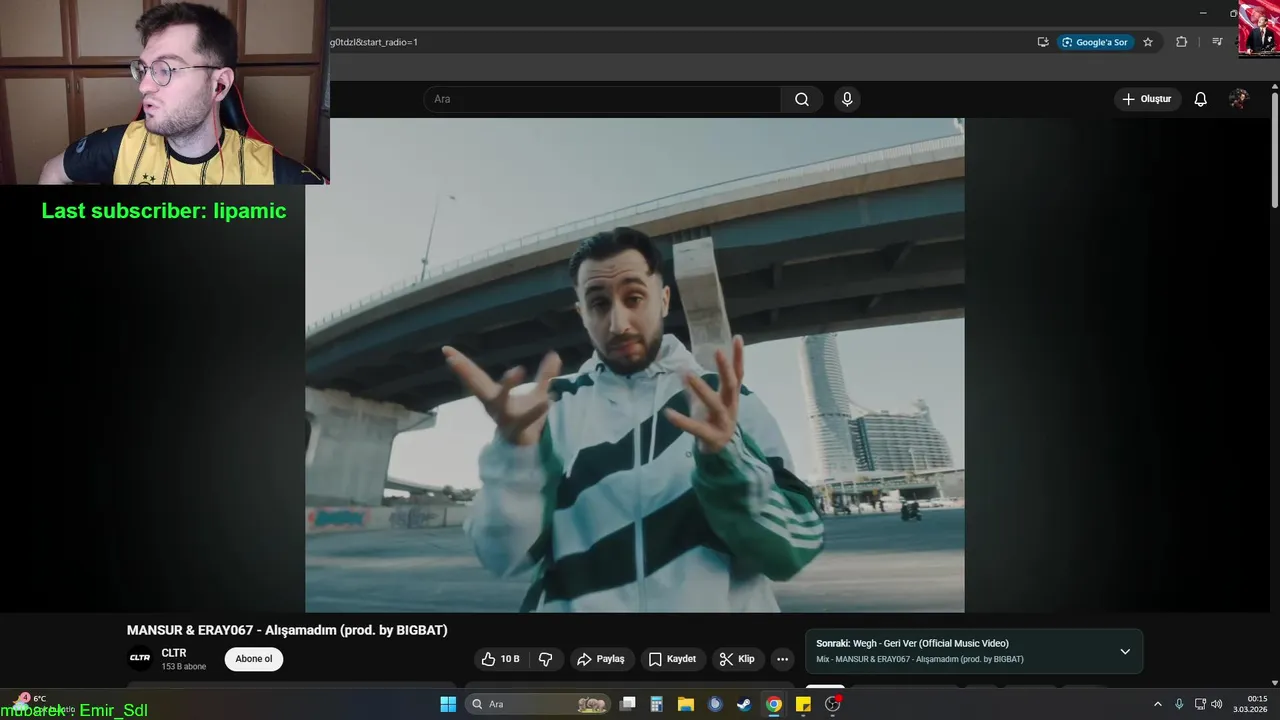This screenshot has width=1280, height=720.
Task: Switch to Chrome on the taskbar
Action: [x=774, y=704]
